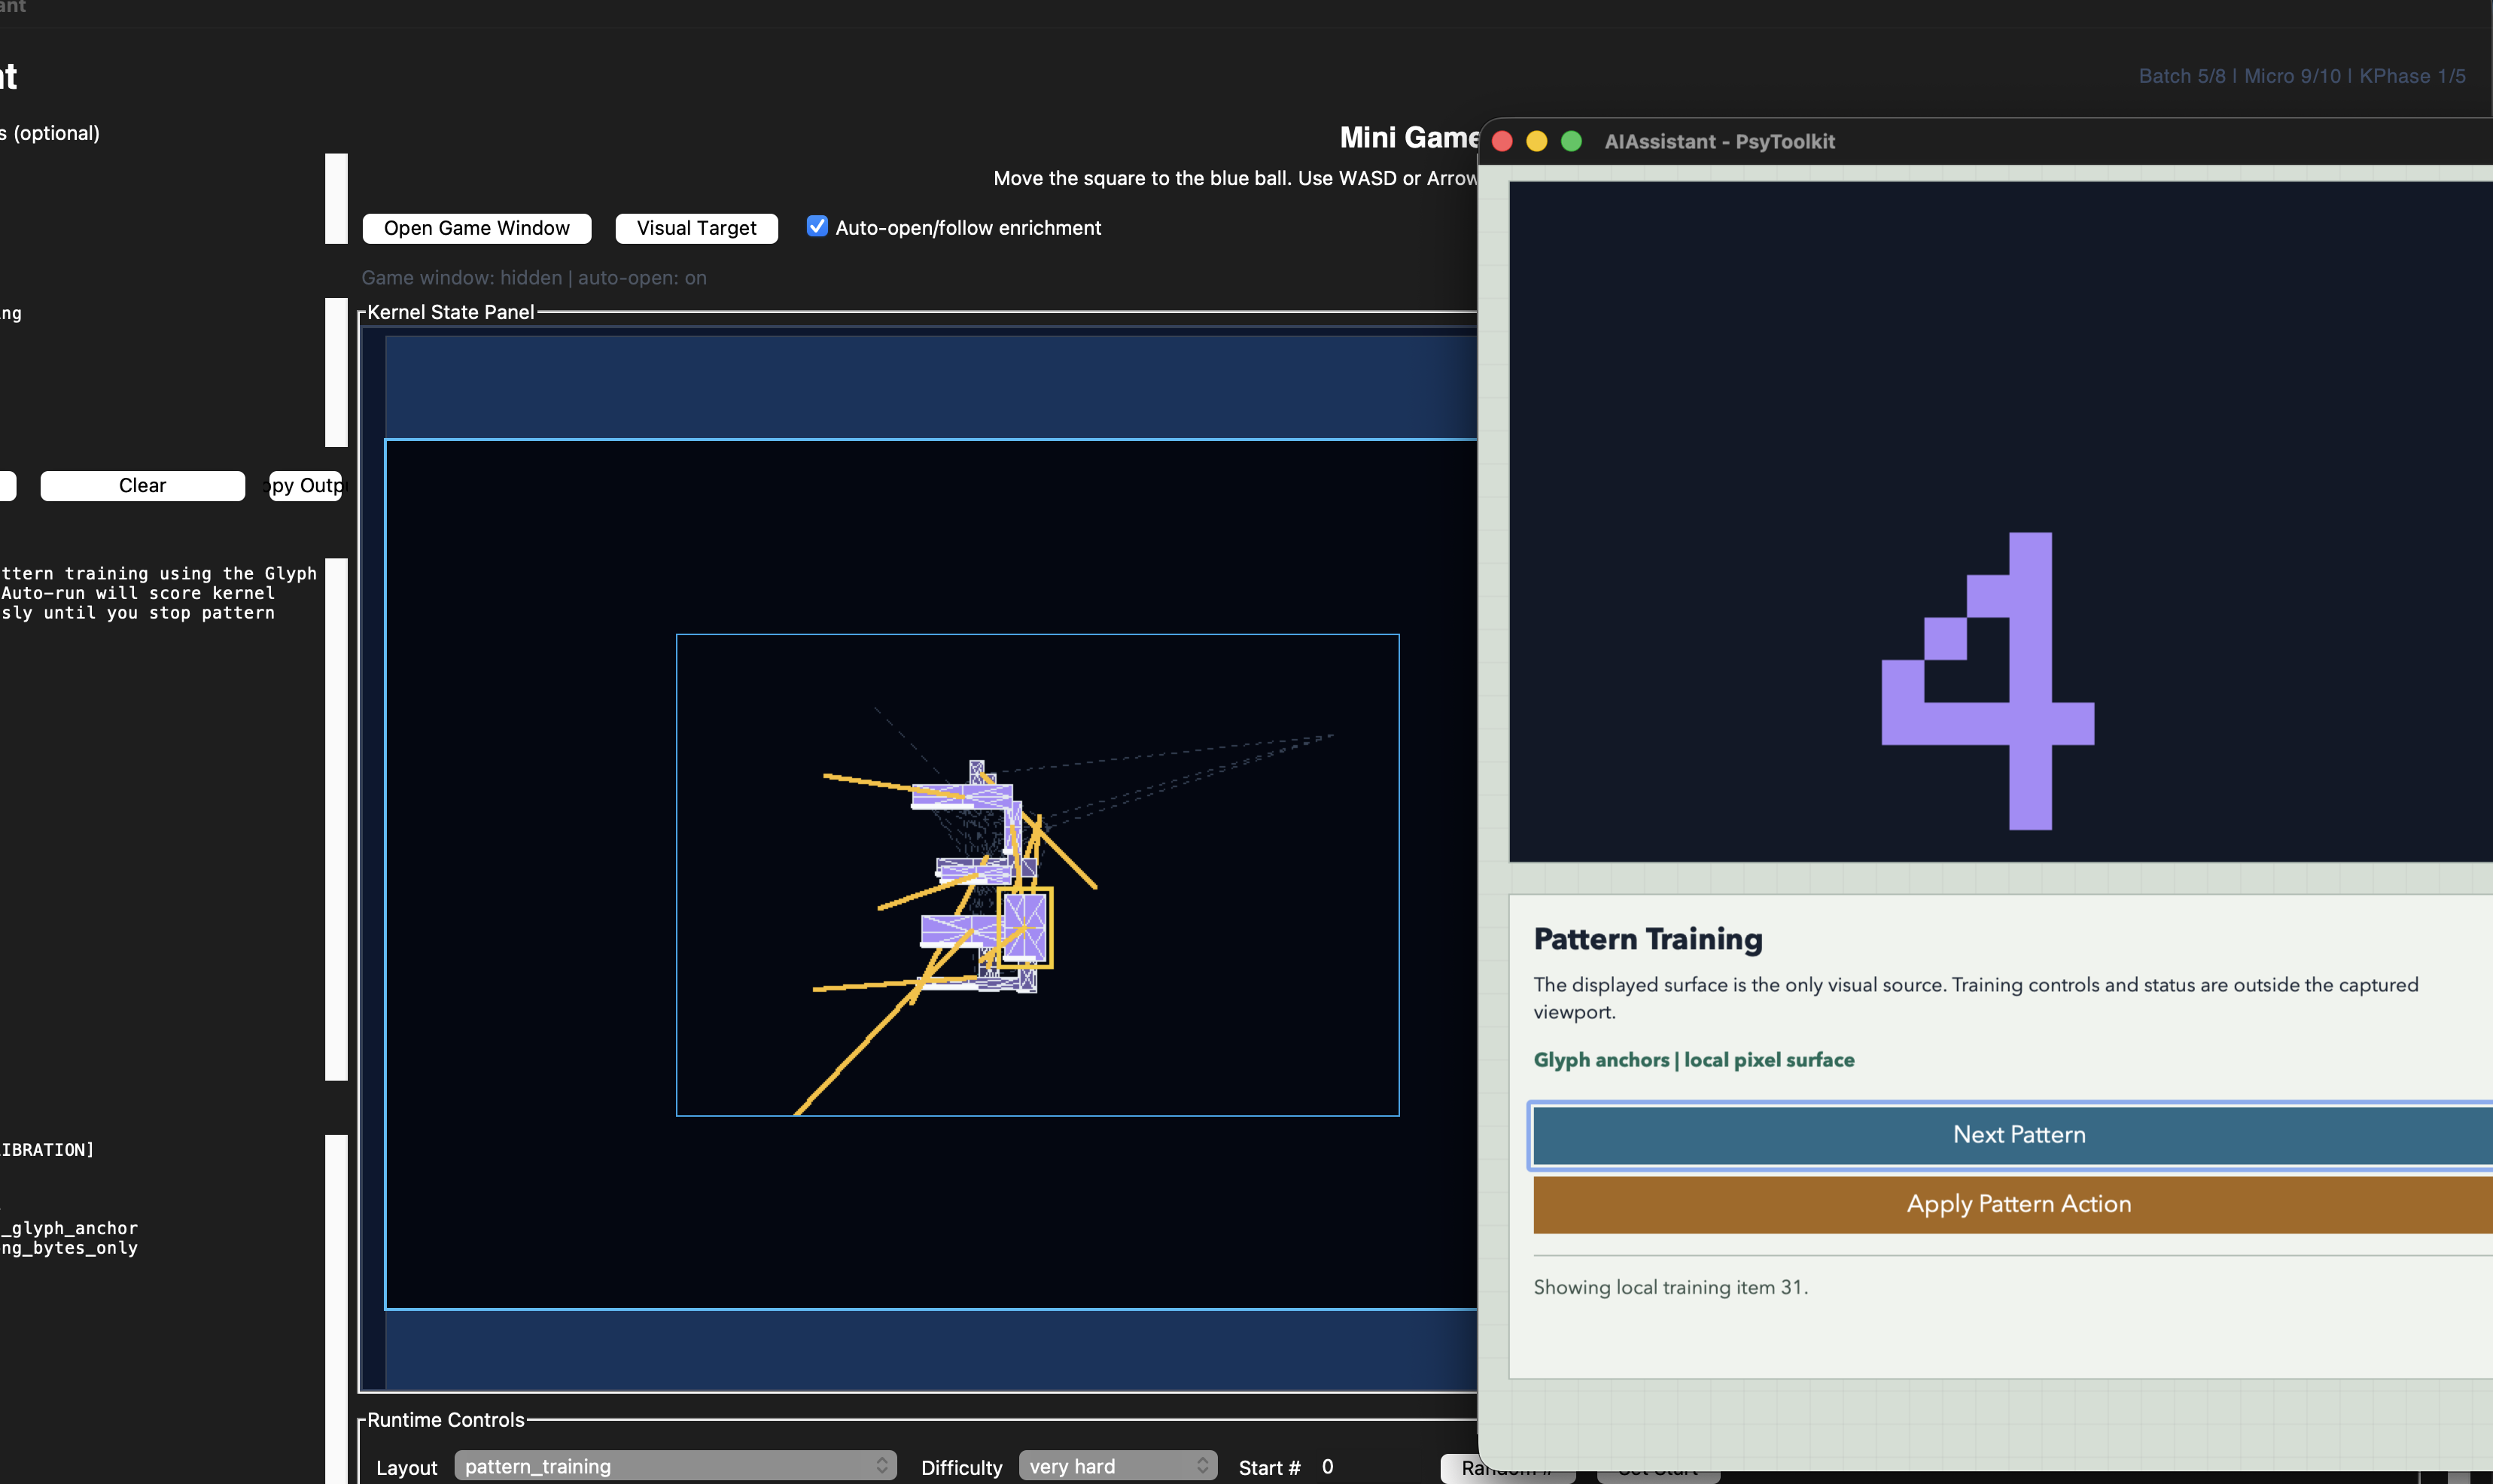Disable Auto-open/follow enrichment checkbox
2493x1484 pixels.
click(817, 226)
